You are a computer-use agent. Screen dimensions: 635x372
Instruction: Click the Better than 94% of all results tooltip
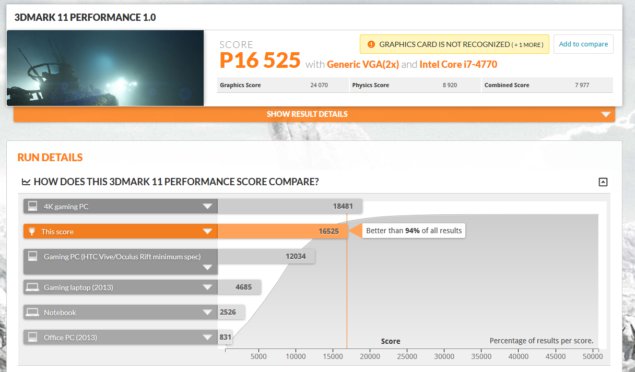(x=413, y=231)
